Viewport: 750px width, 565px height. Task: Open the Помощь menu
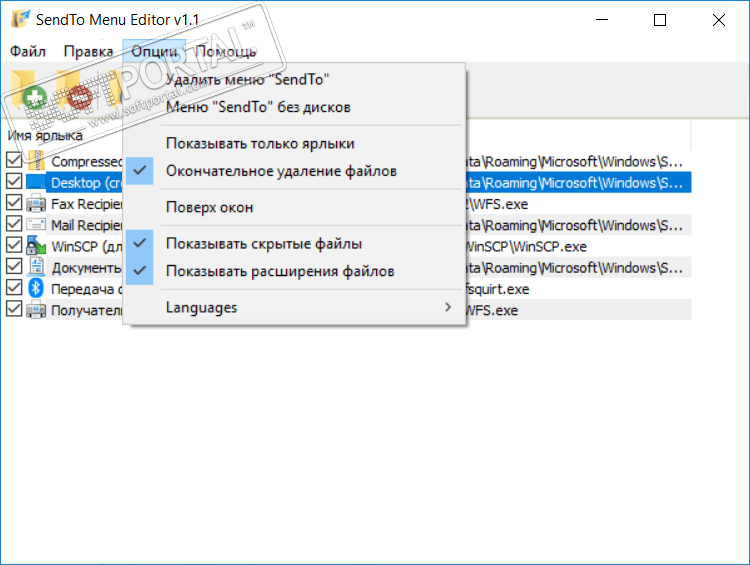[225, 51]
